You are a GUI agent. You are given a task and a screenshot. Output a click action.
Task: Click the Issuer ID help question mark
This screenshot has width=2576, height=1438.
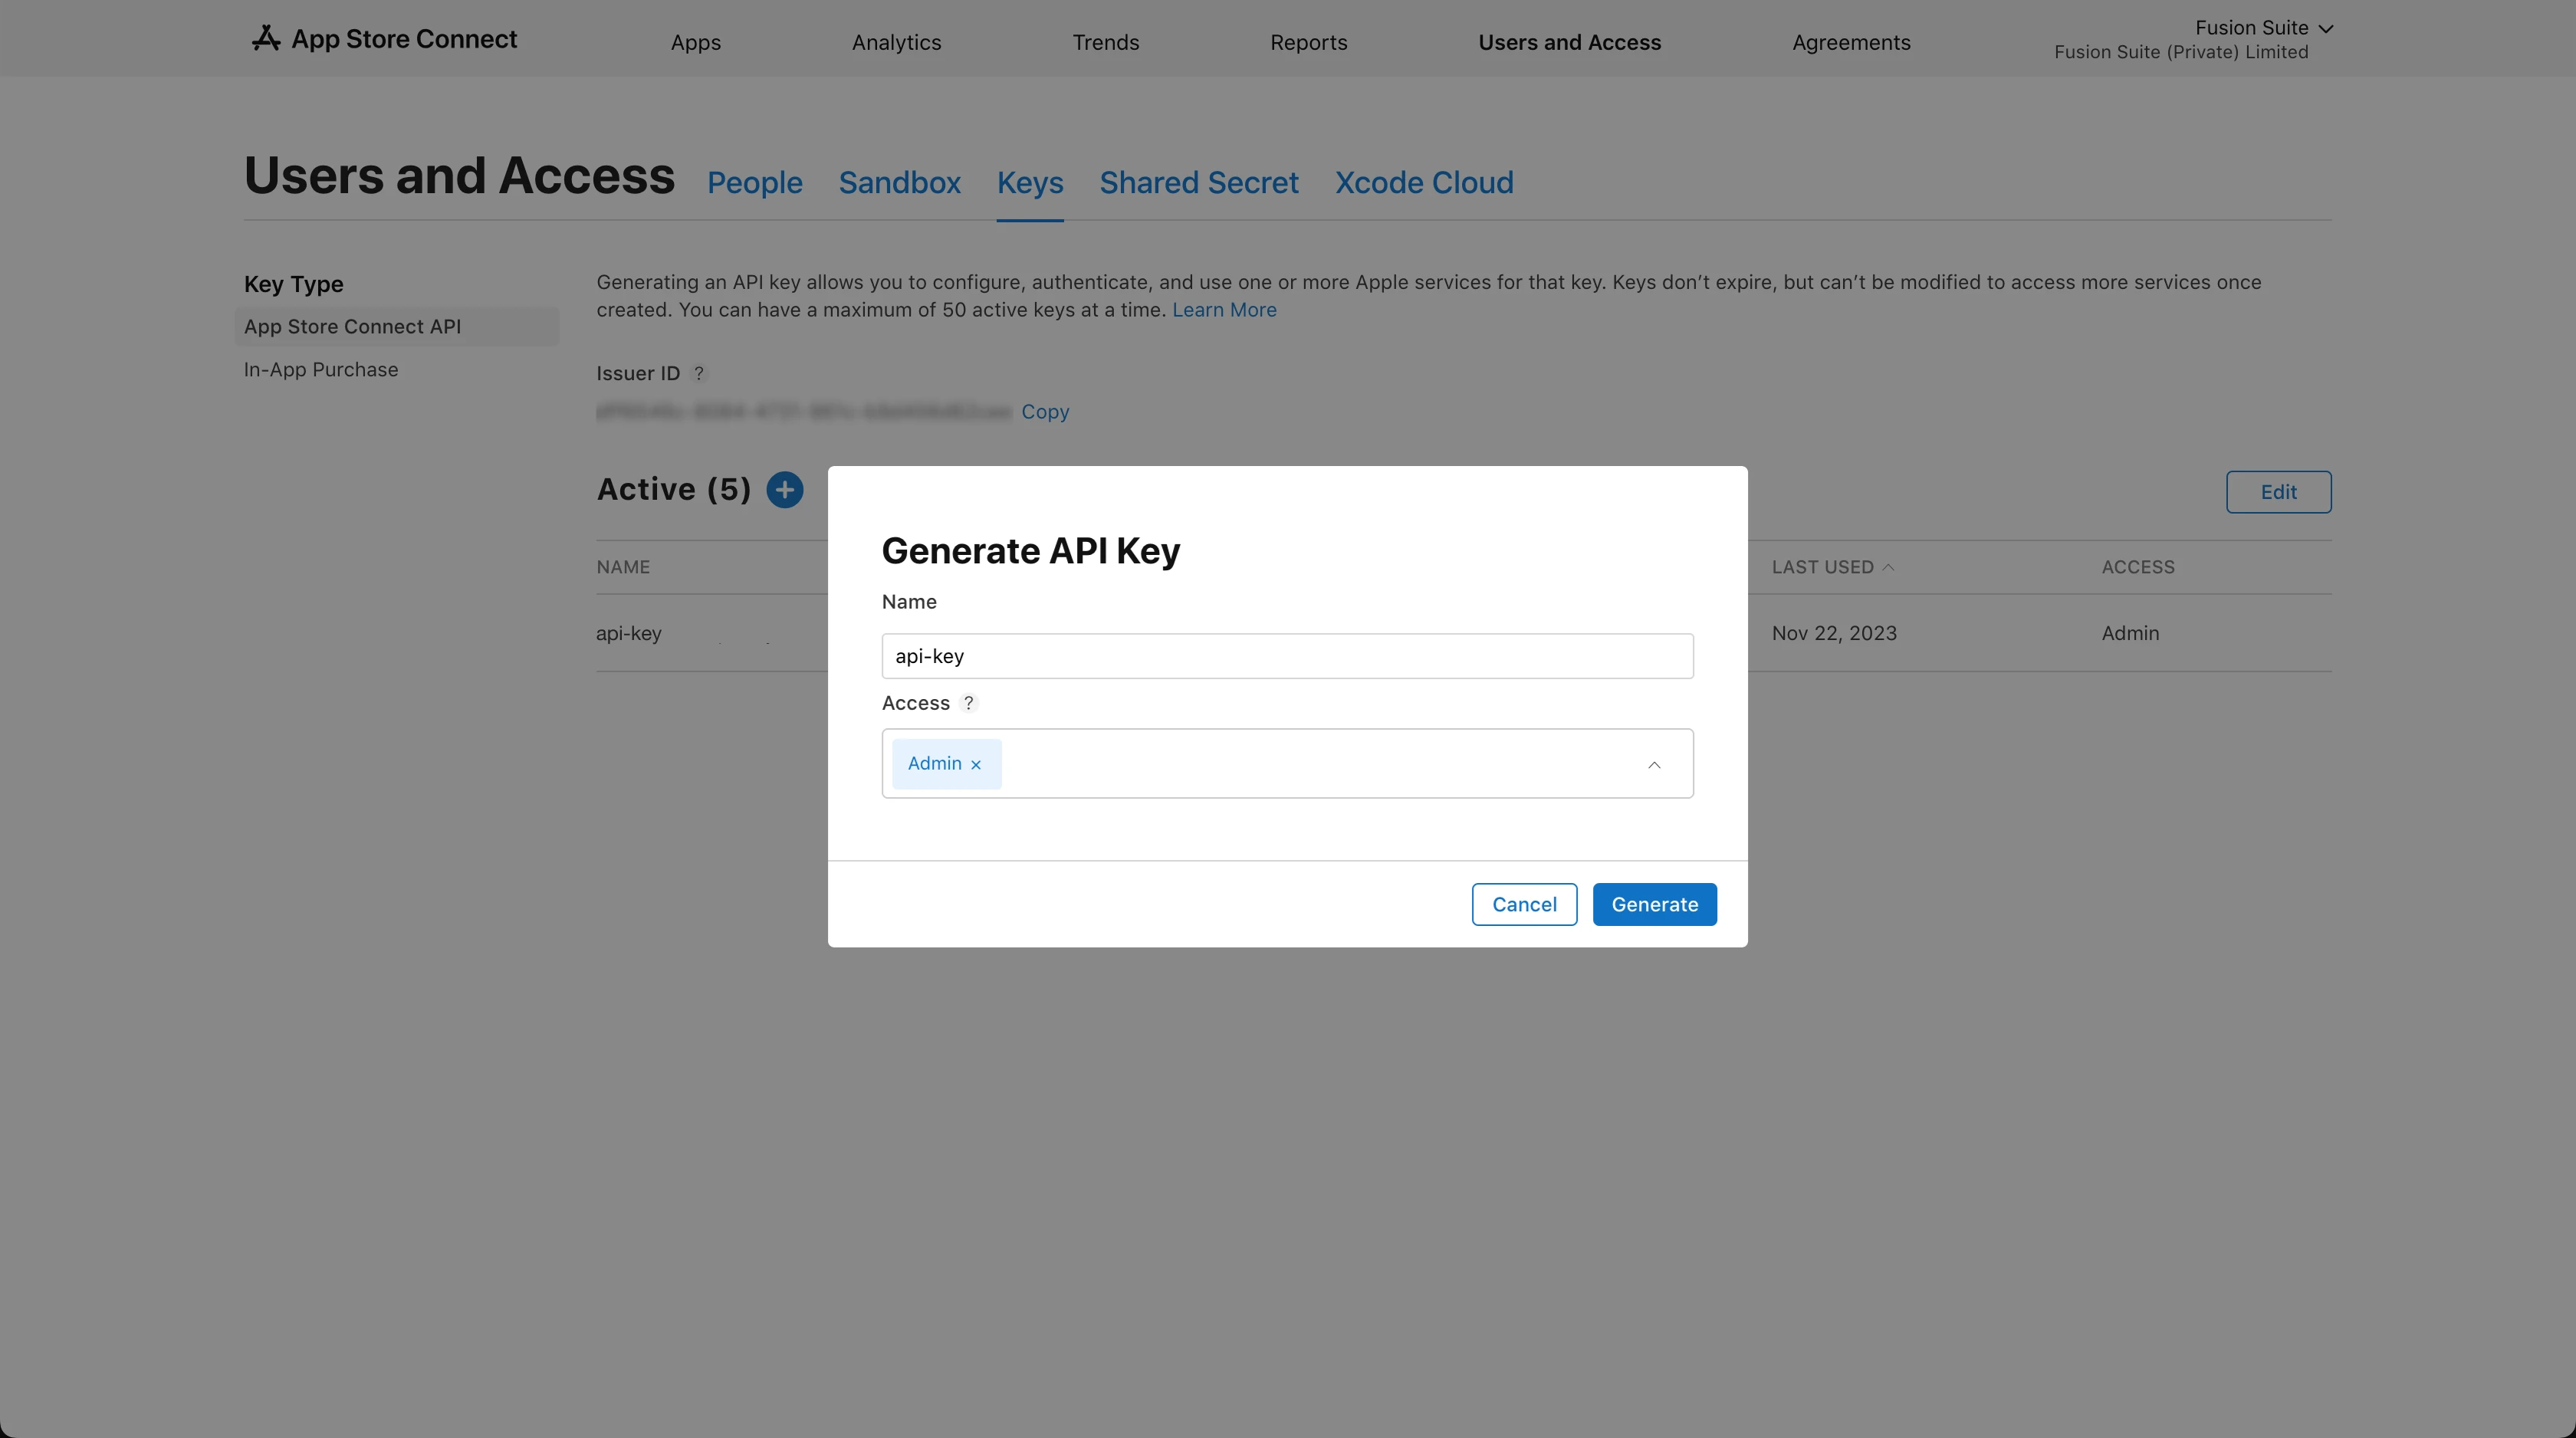tap(699, 373)
